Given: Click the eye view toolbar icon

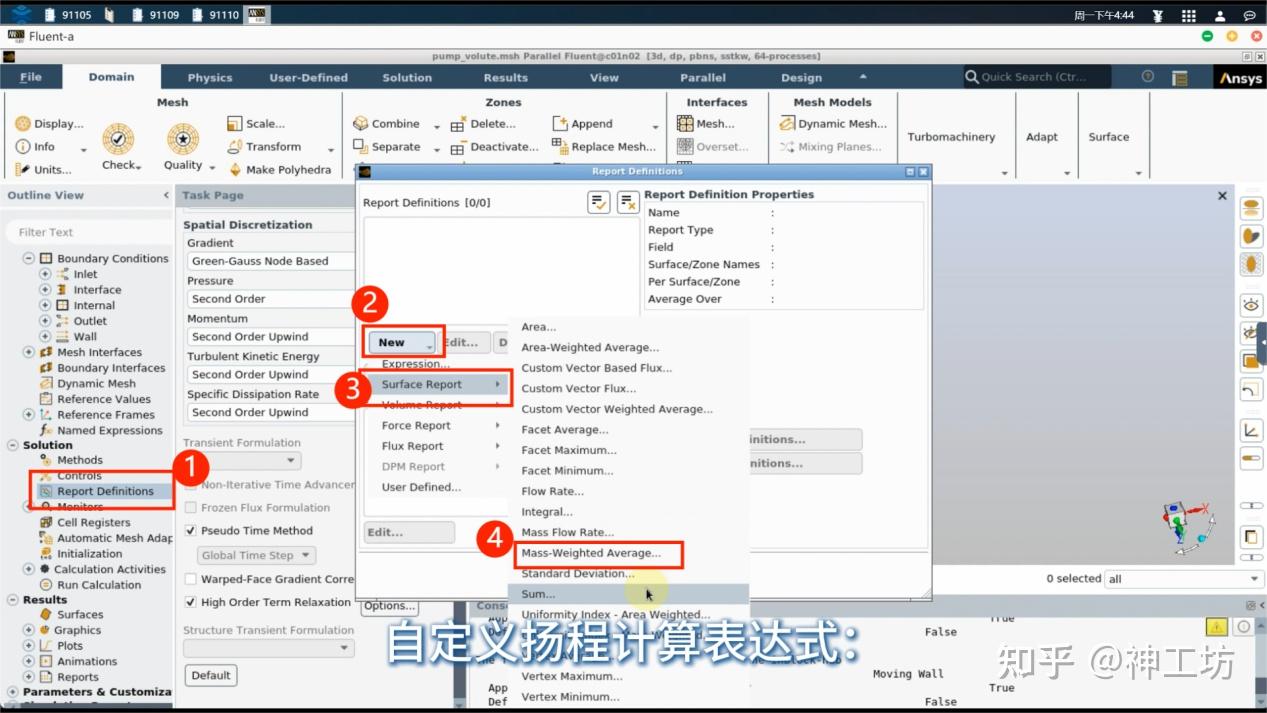Looking at the screenshot, I should [x=1251, y=305].
